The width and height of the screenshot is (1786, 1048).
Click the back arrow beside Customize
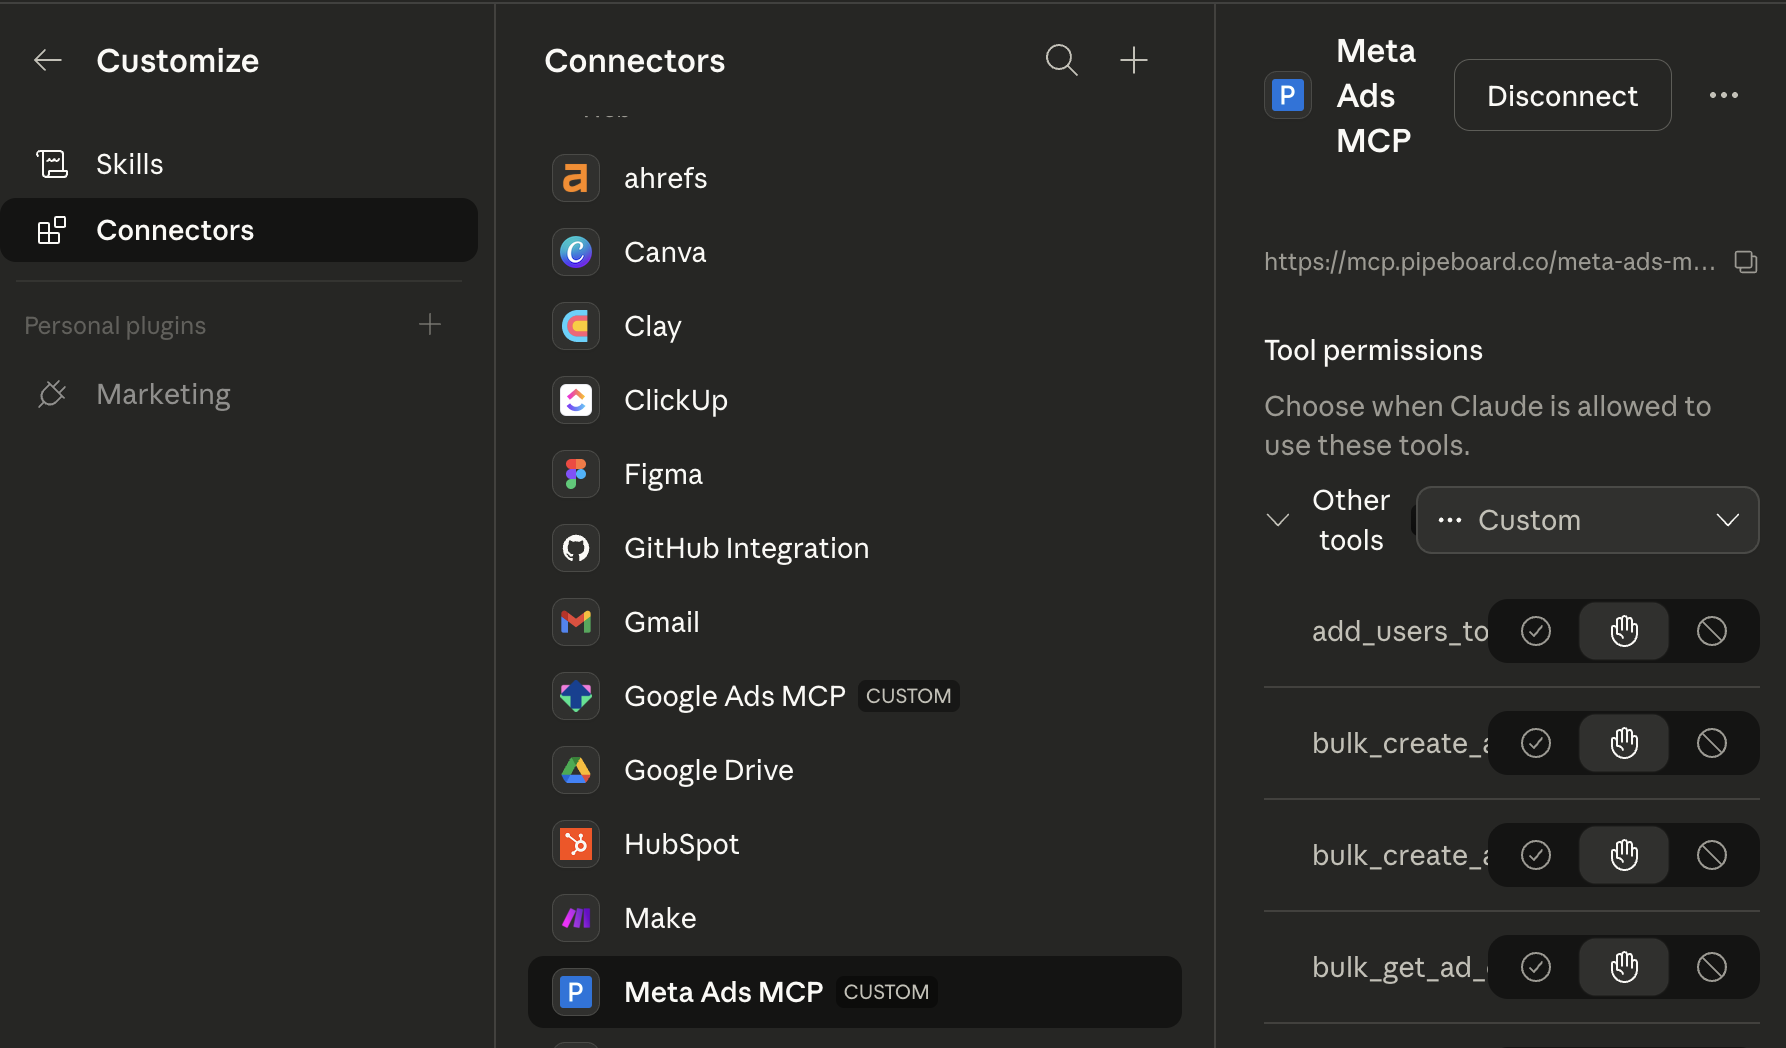[48, 61]
